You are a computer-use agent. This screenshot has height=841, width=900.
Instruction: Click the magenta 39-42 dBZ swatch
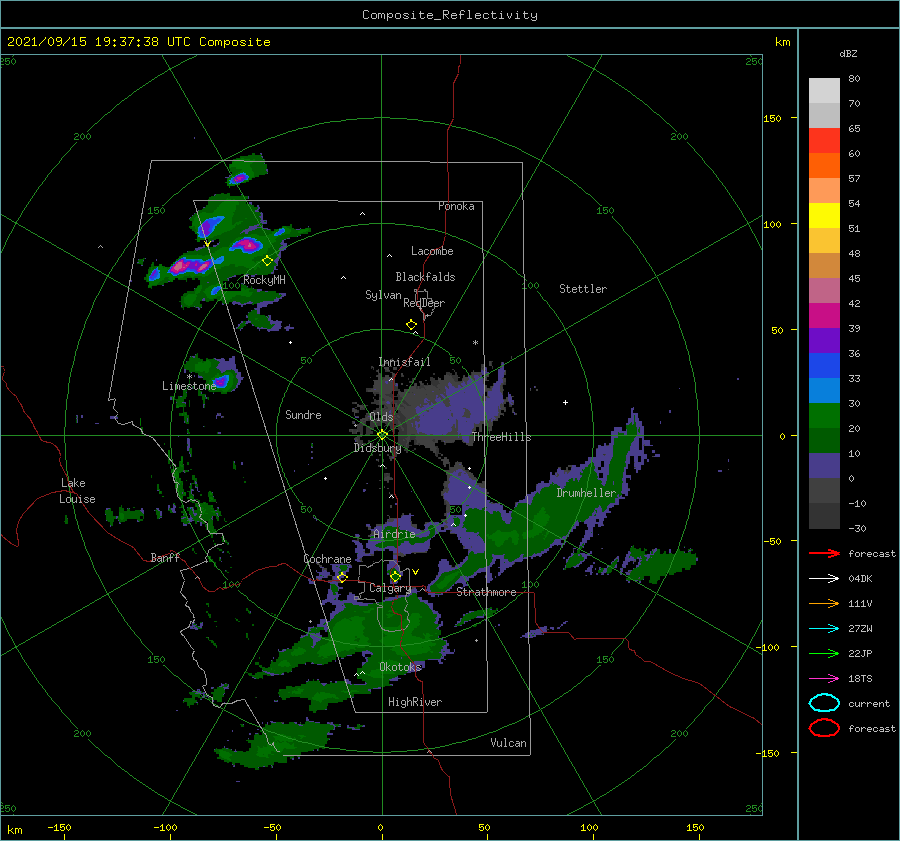[x=824, y=316]
